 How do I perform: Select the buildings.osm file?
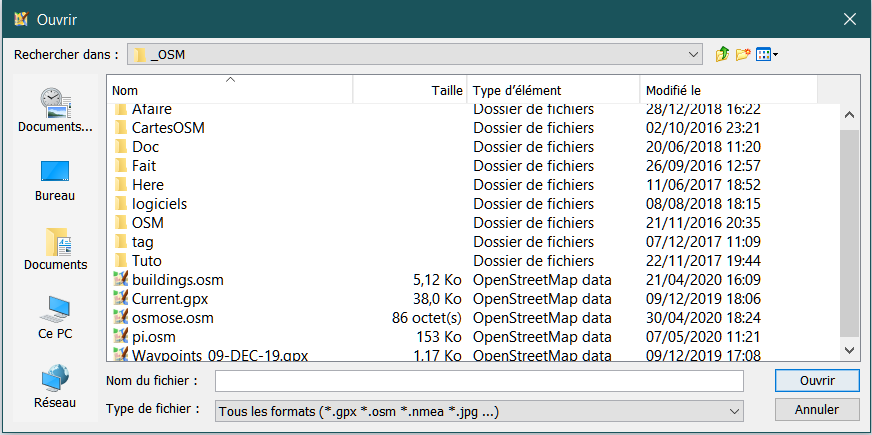click(177, 279)
